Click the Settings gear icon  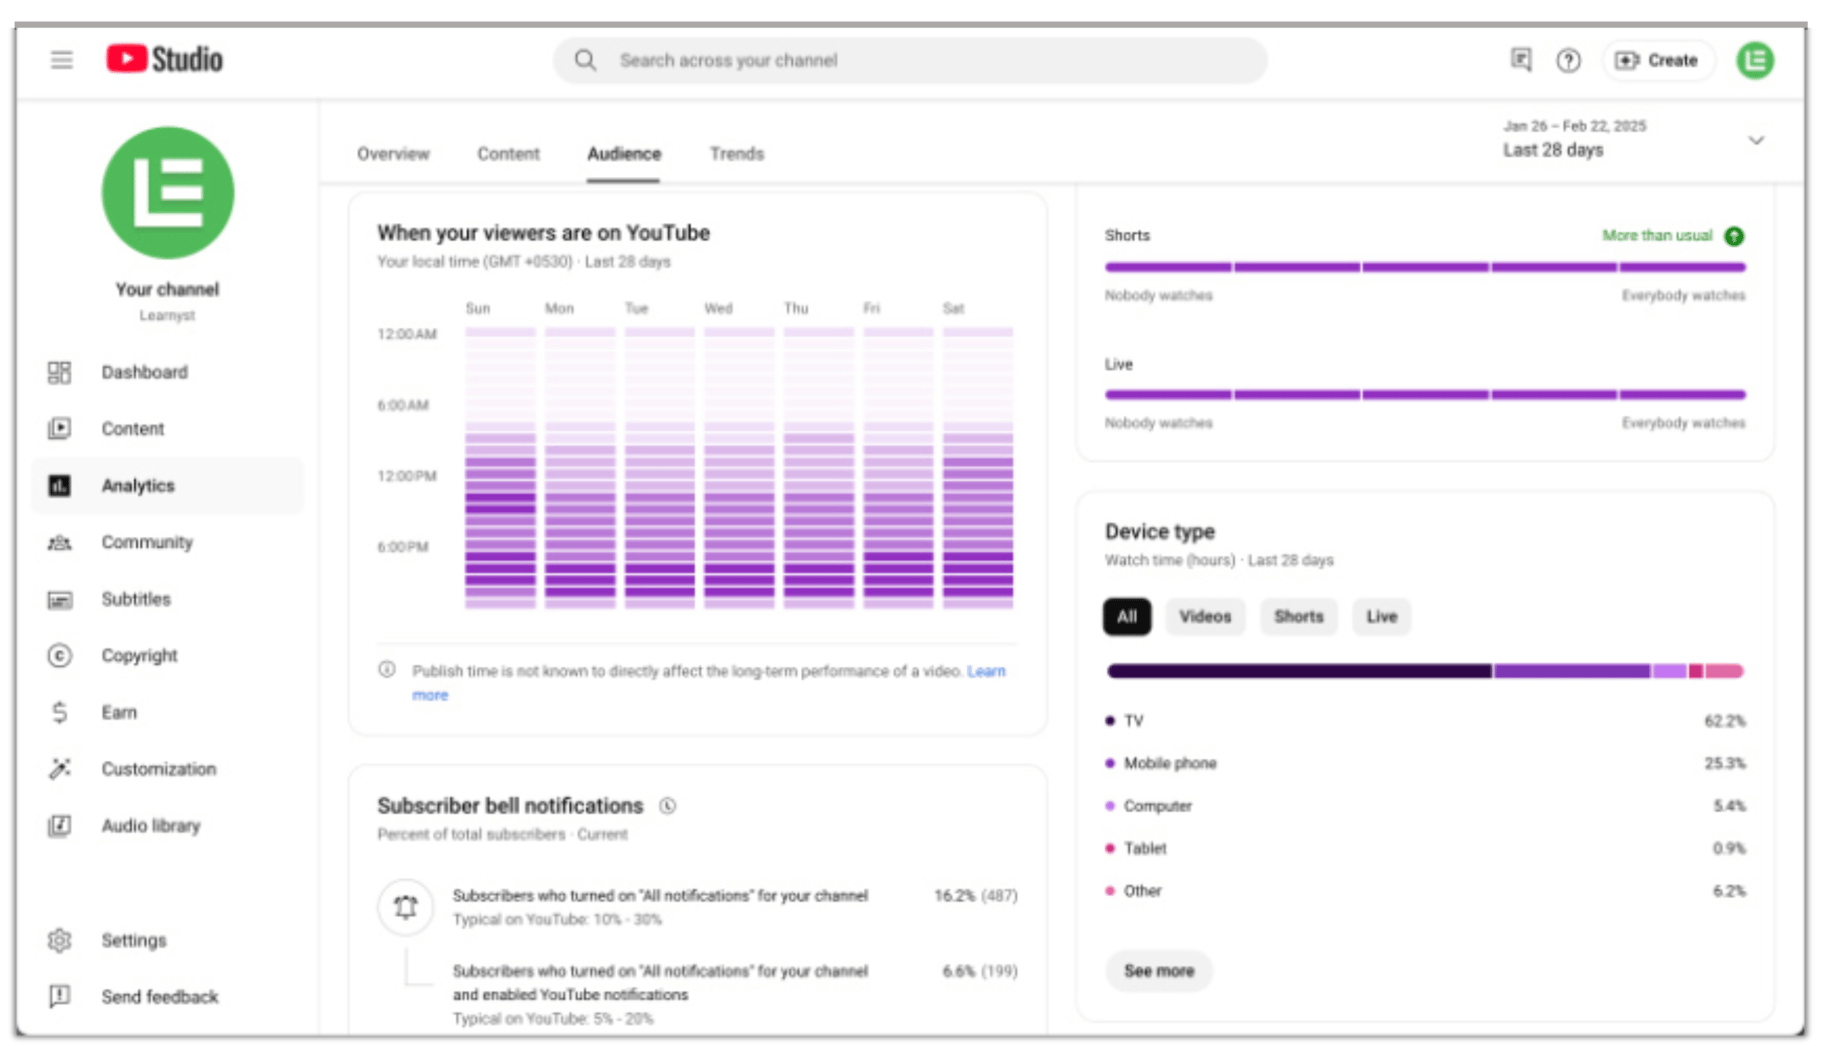point(60,940)
